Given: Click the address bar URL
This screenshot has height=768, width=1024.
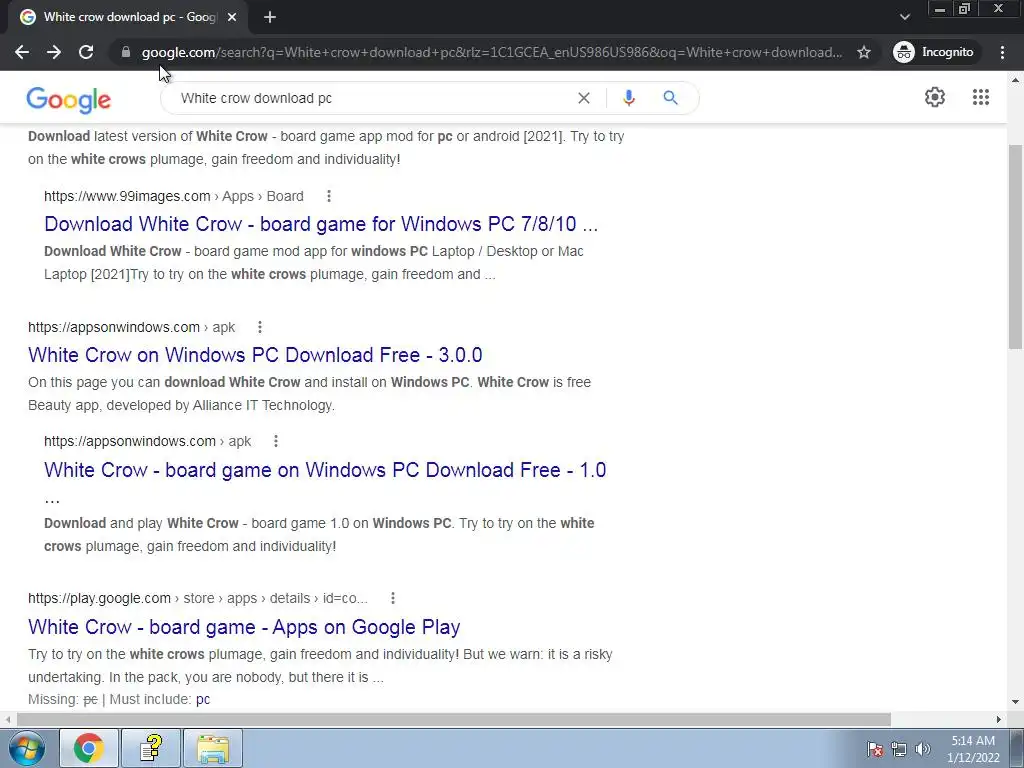Looking at the screenshot, I should pyautogui.click(x=491, y=52).
